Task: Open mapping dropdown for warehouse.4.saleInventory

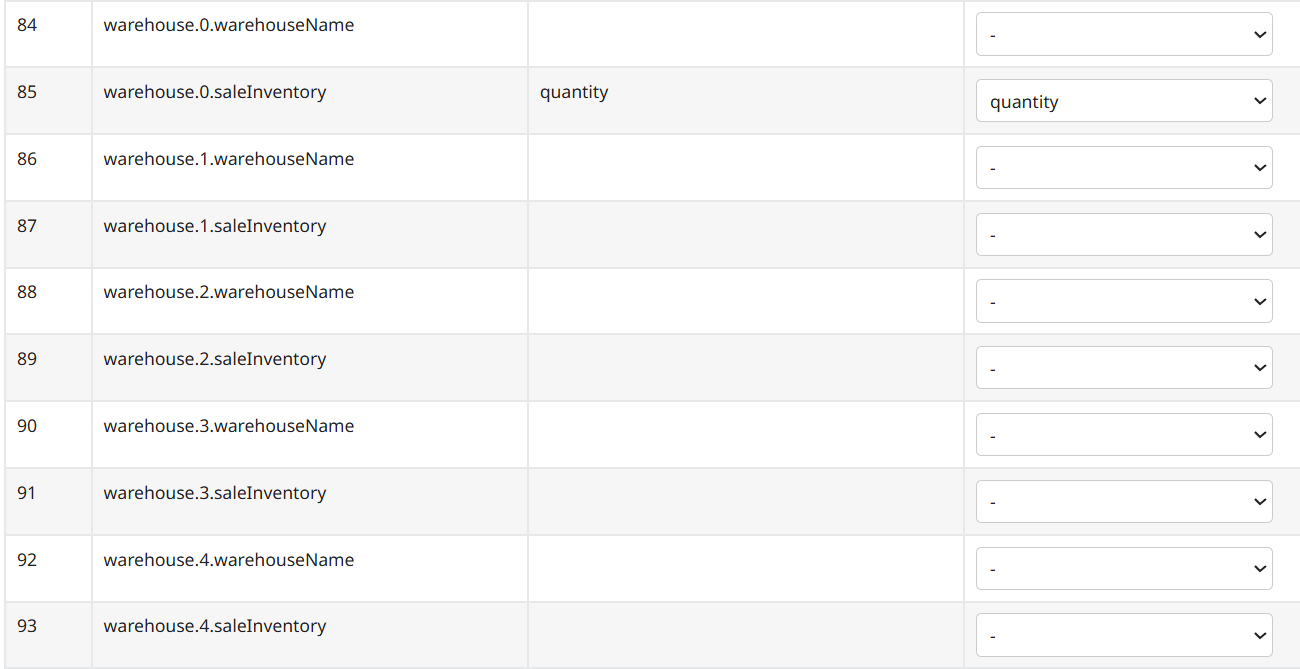Action: (1123, 635)
